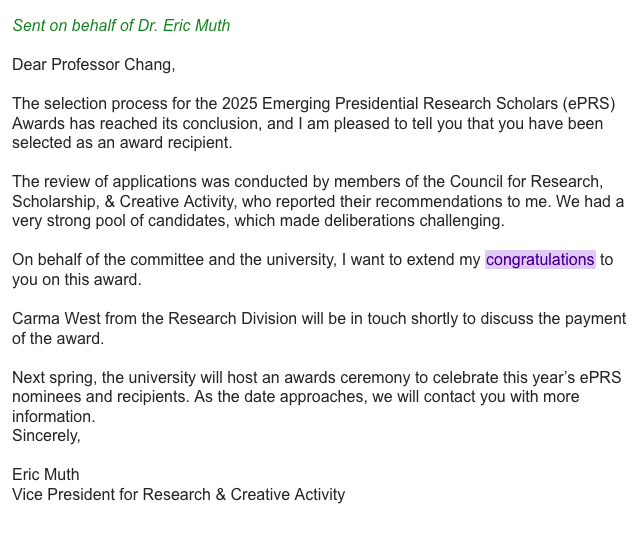Click "selected as an award recipient."
The width and height of the screenshot is (638, 558).
coord(122,143)
